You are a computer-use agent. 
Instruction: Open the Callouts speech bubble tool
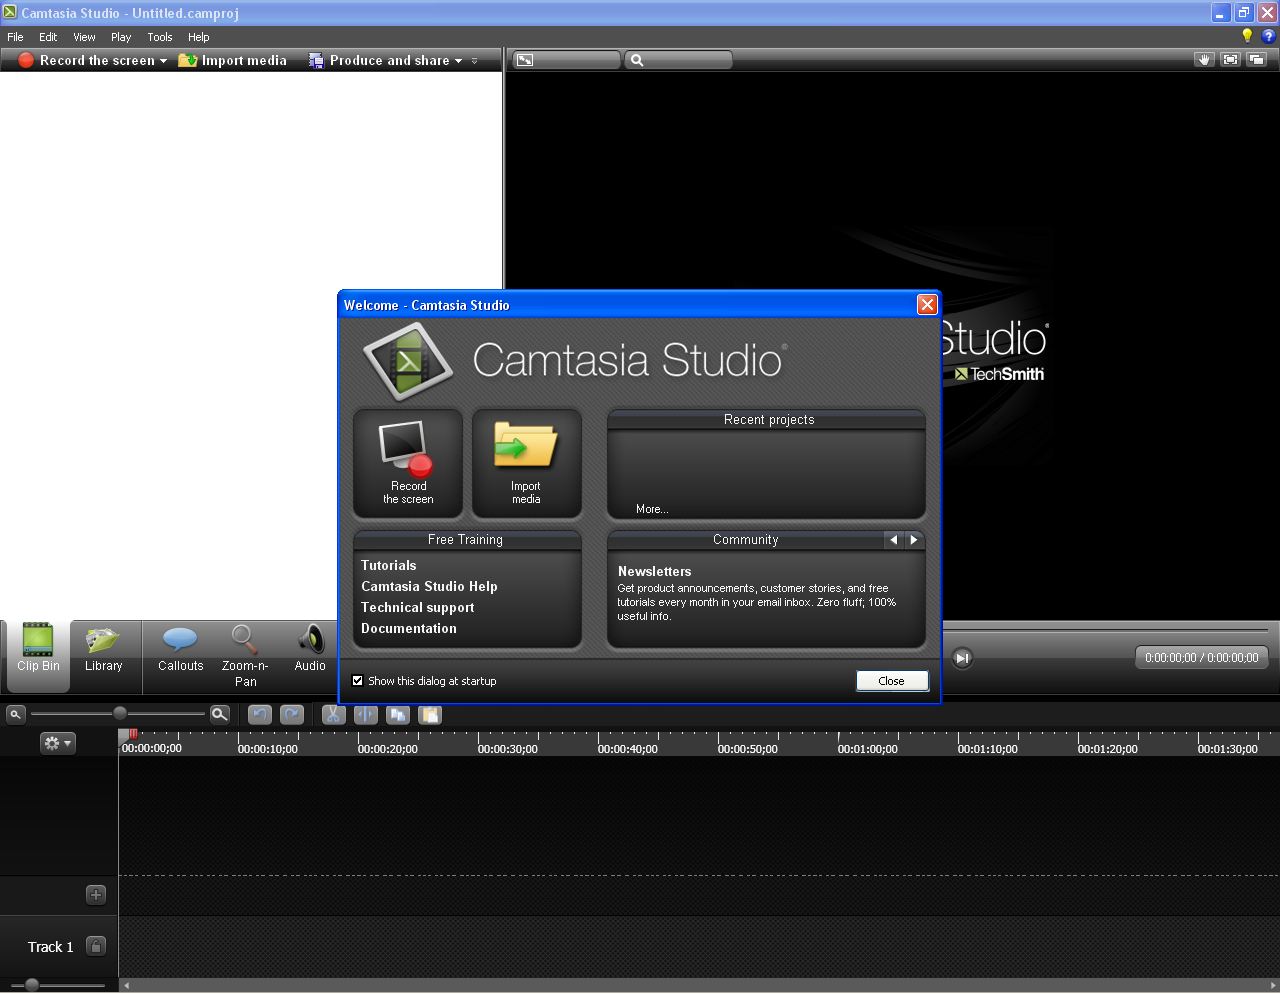tap(180, 649)
